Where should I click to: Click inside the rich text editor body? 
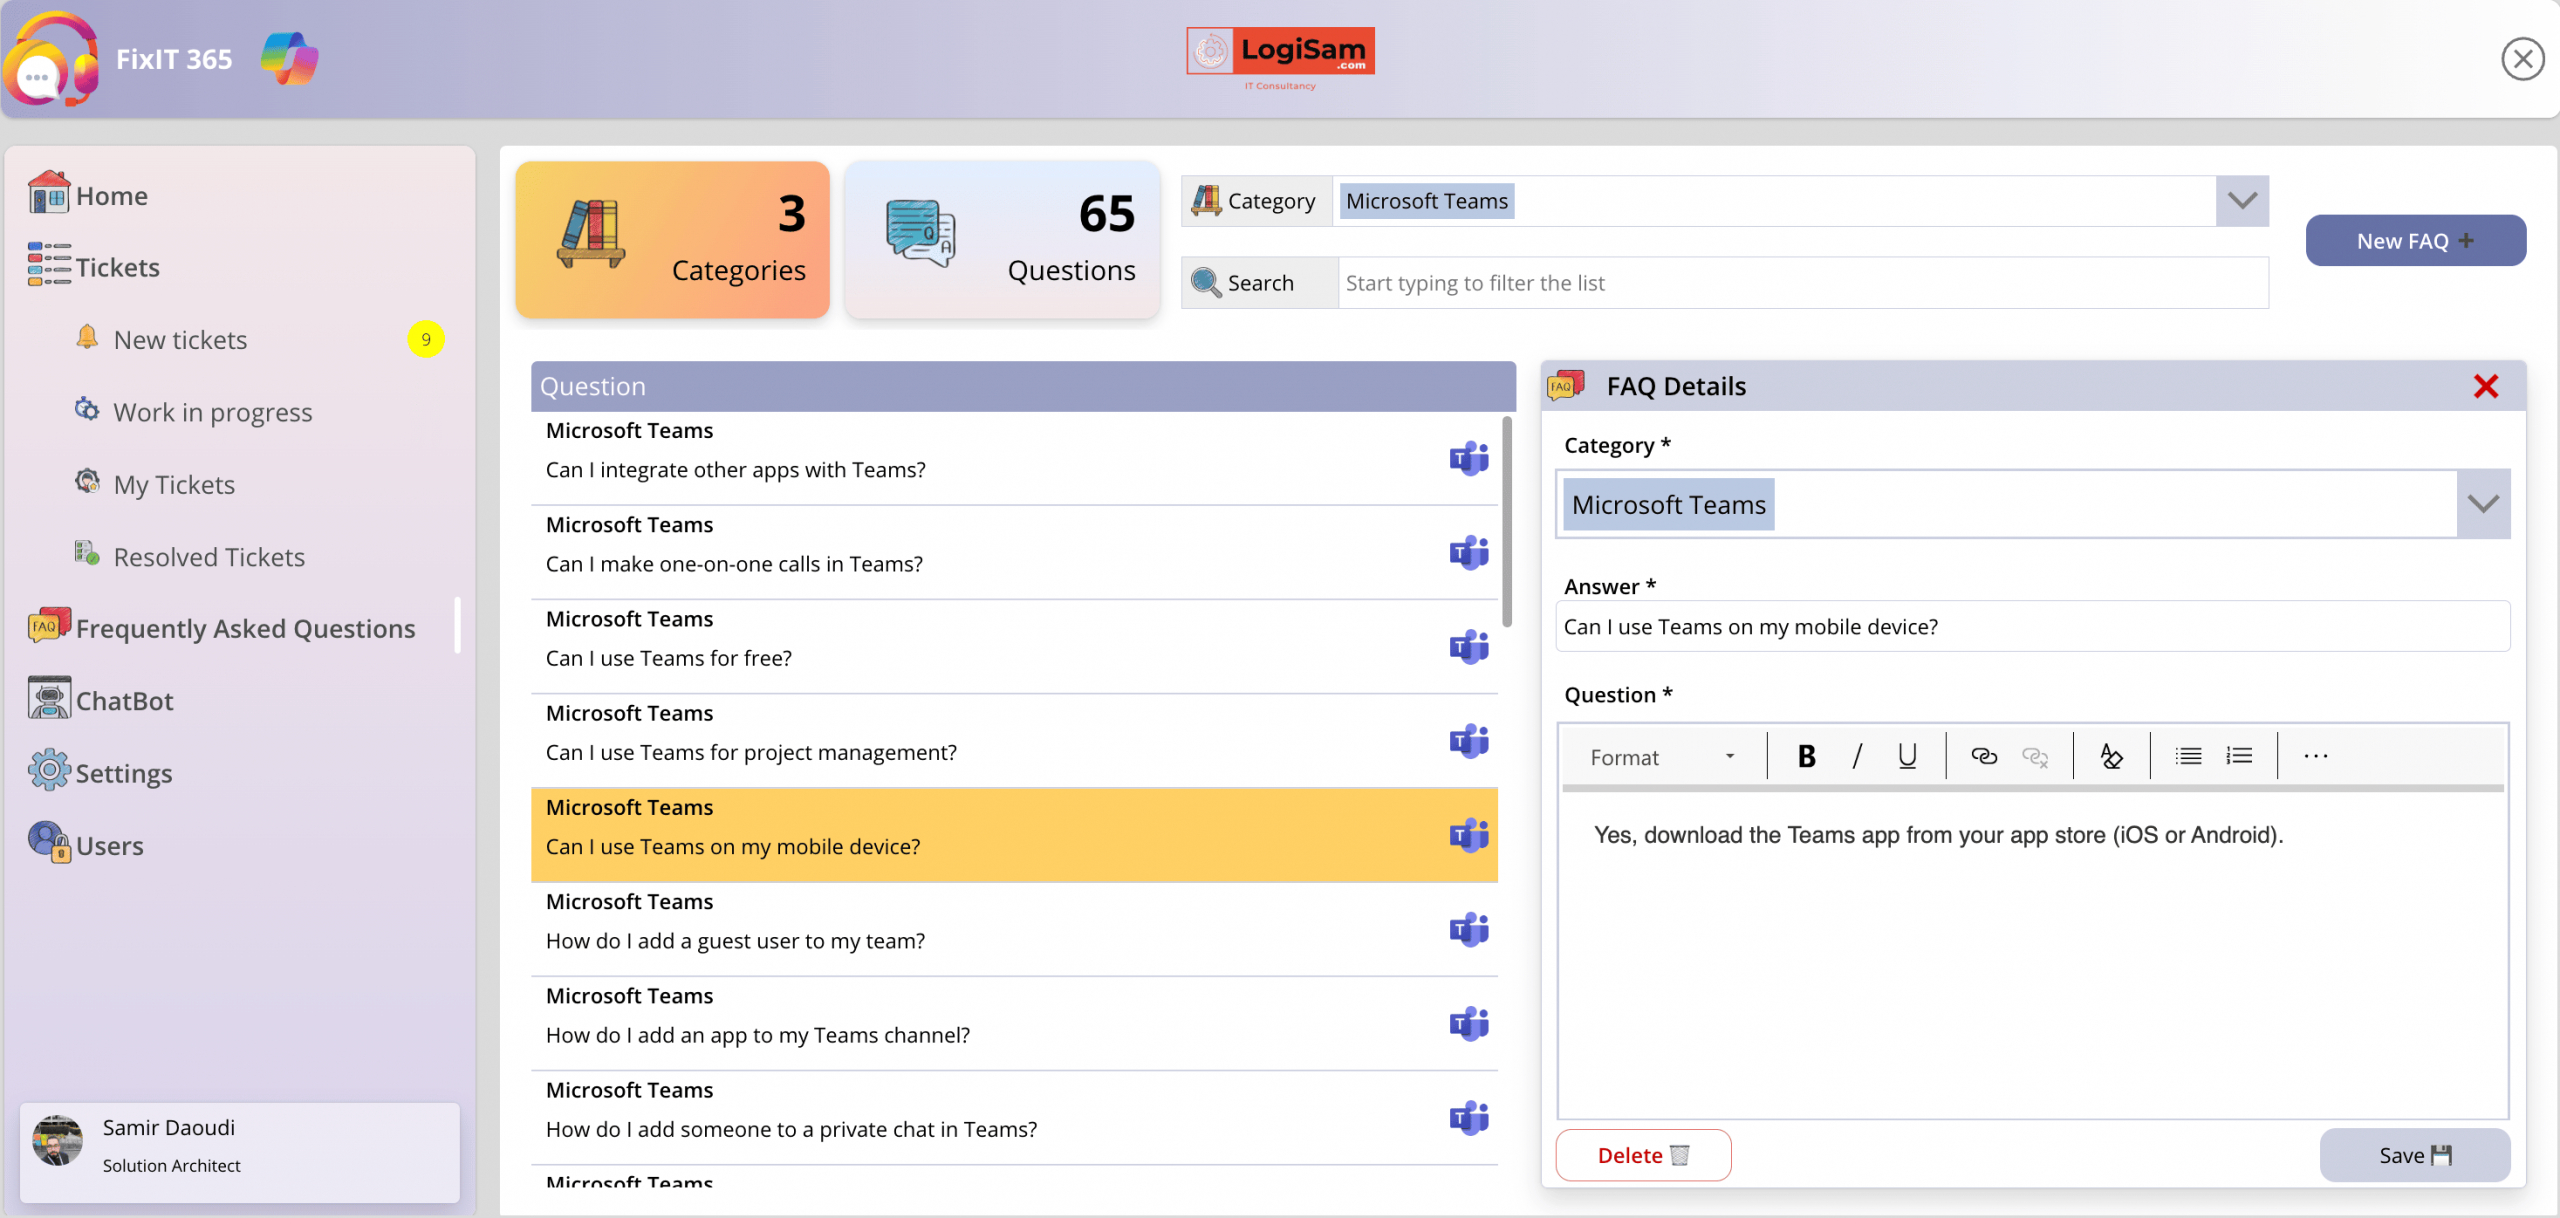click(2032, 955)
